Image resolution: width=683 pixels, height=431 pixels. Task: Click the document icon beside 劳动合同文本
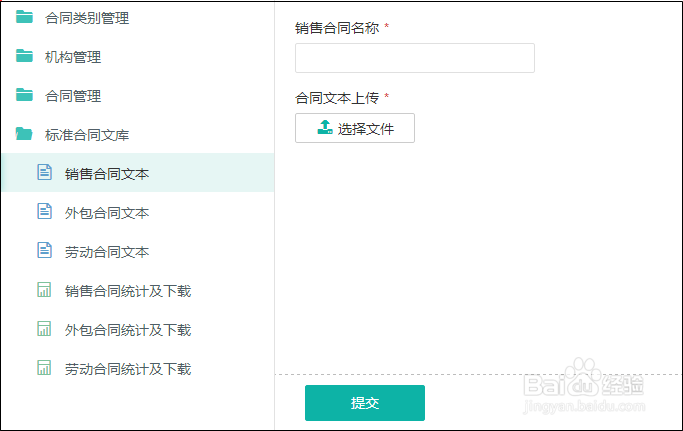(x=44, y=251)
